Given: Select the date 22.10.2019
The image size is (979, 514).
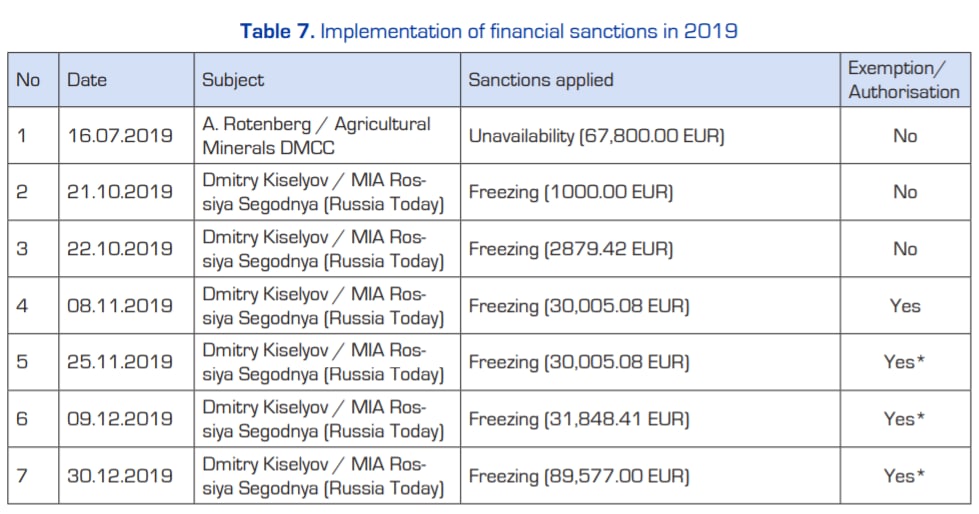Looking at the screenshot, I should tap(120, 249).
